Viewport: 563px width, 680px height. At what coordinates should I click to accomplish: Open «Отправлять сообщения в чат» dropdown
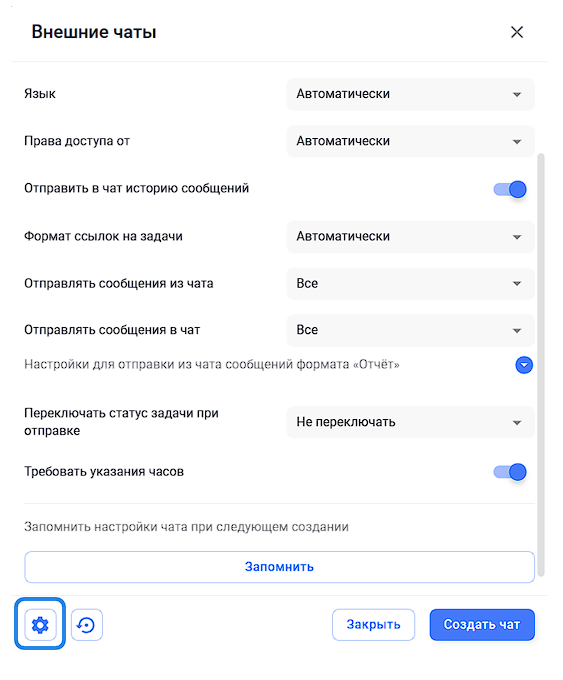[x=410, y=330]
